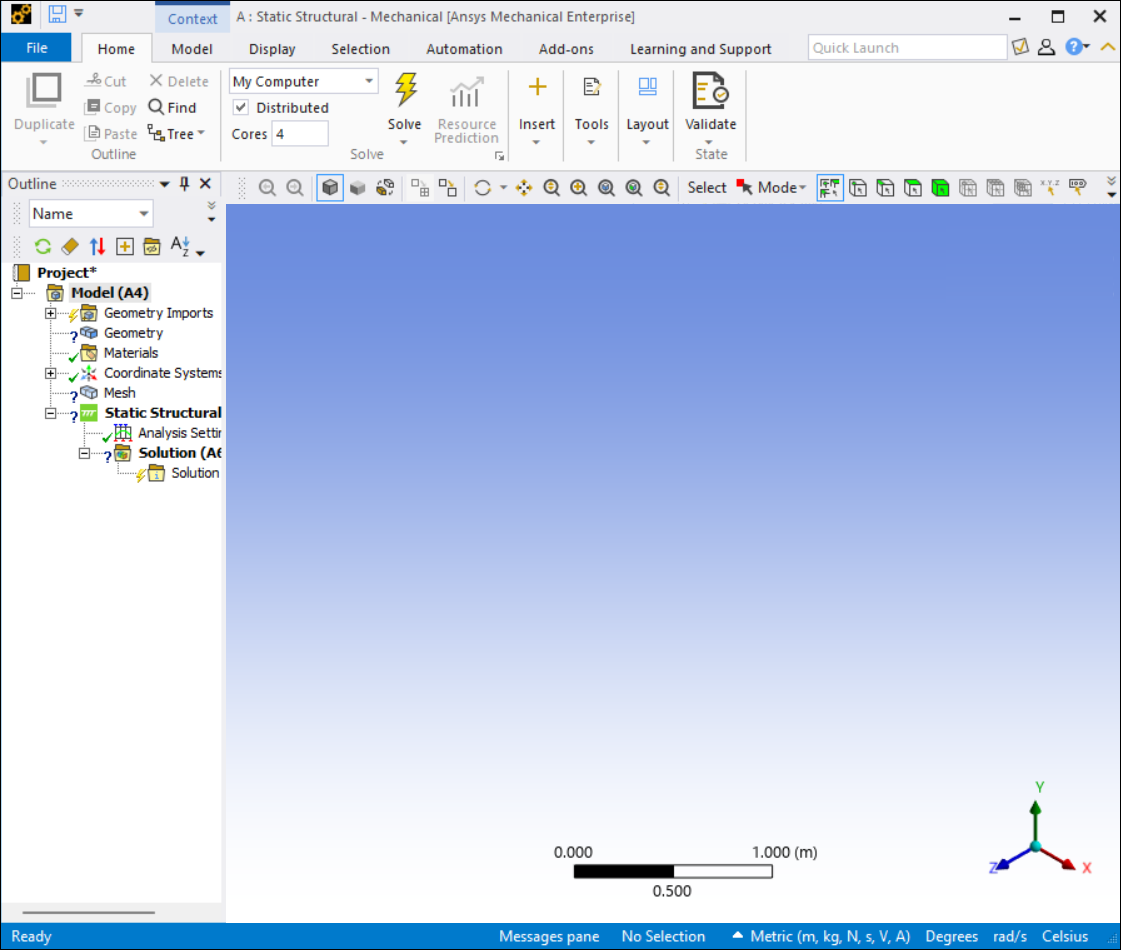The width and height of the screenshot is (1121, 950).
Task: Expand the Geometry Imports tree node
Action: pos(50,313)
